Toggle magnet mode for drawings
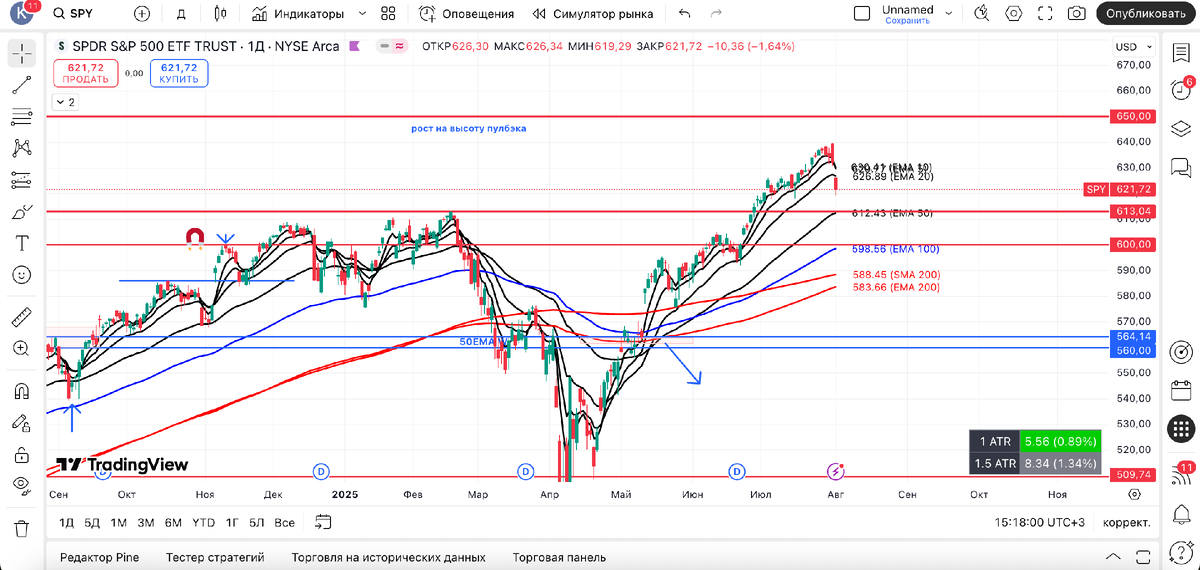The height and width of the screenshot is (570, 1200). tap(22, 391)
